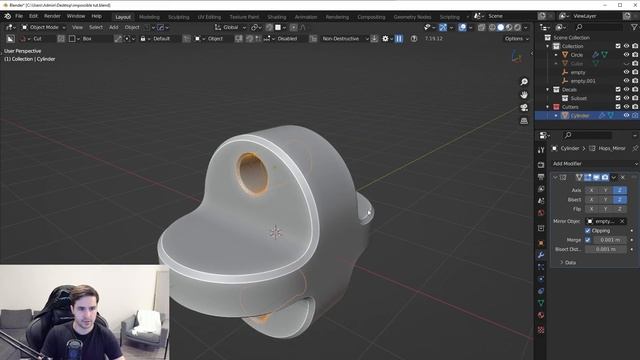Switch to material preview shading
The height and width of the screenshot is (360, 640).
point(509,27)
